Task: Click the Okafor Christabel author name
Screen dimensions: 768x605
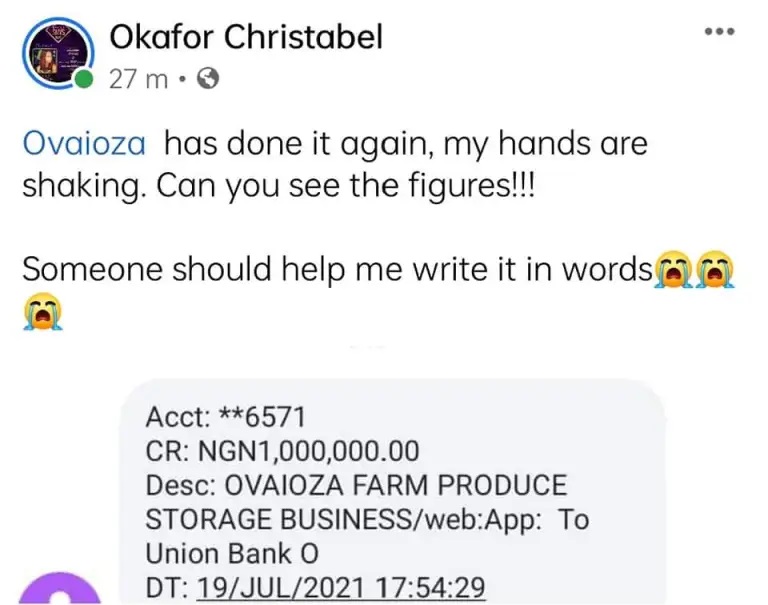Action: pyautogui.click(x=245, y=38)
